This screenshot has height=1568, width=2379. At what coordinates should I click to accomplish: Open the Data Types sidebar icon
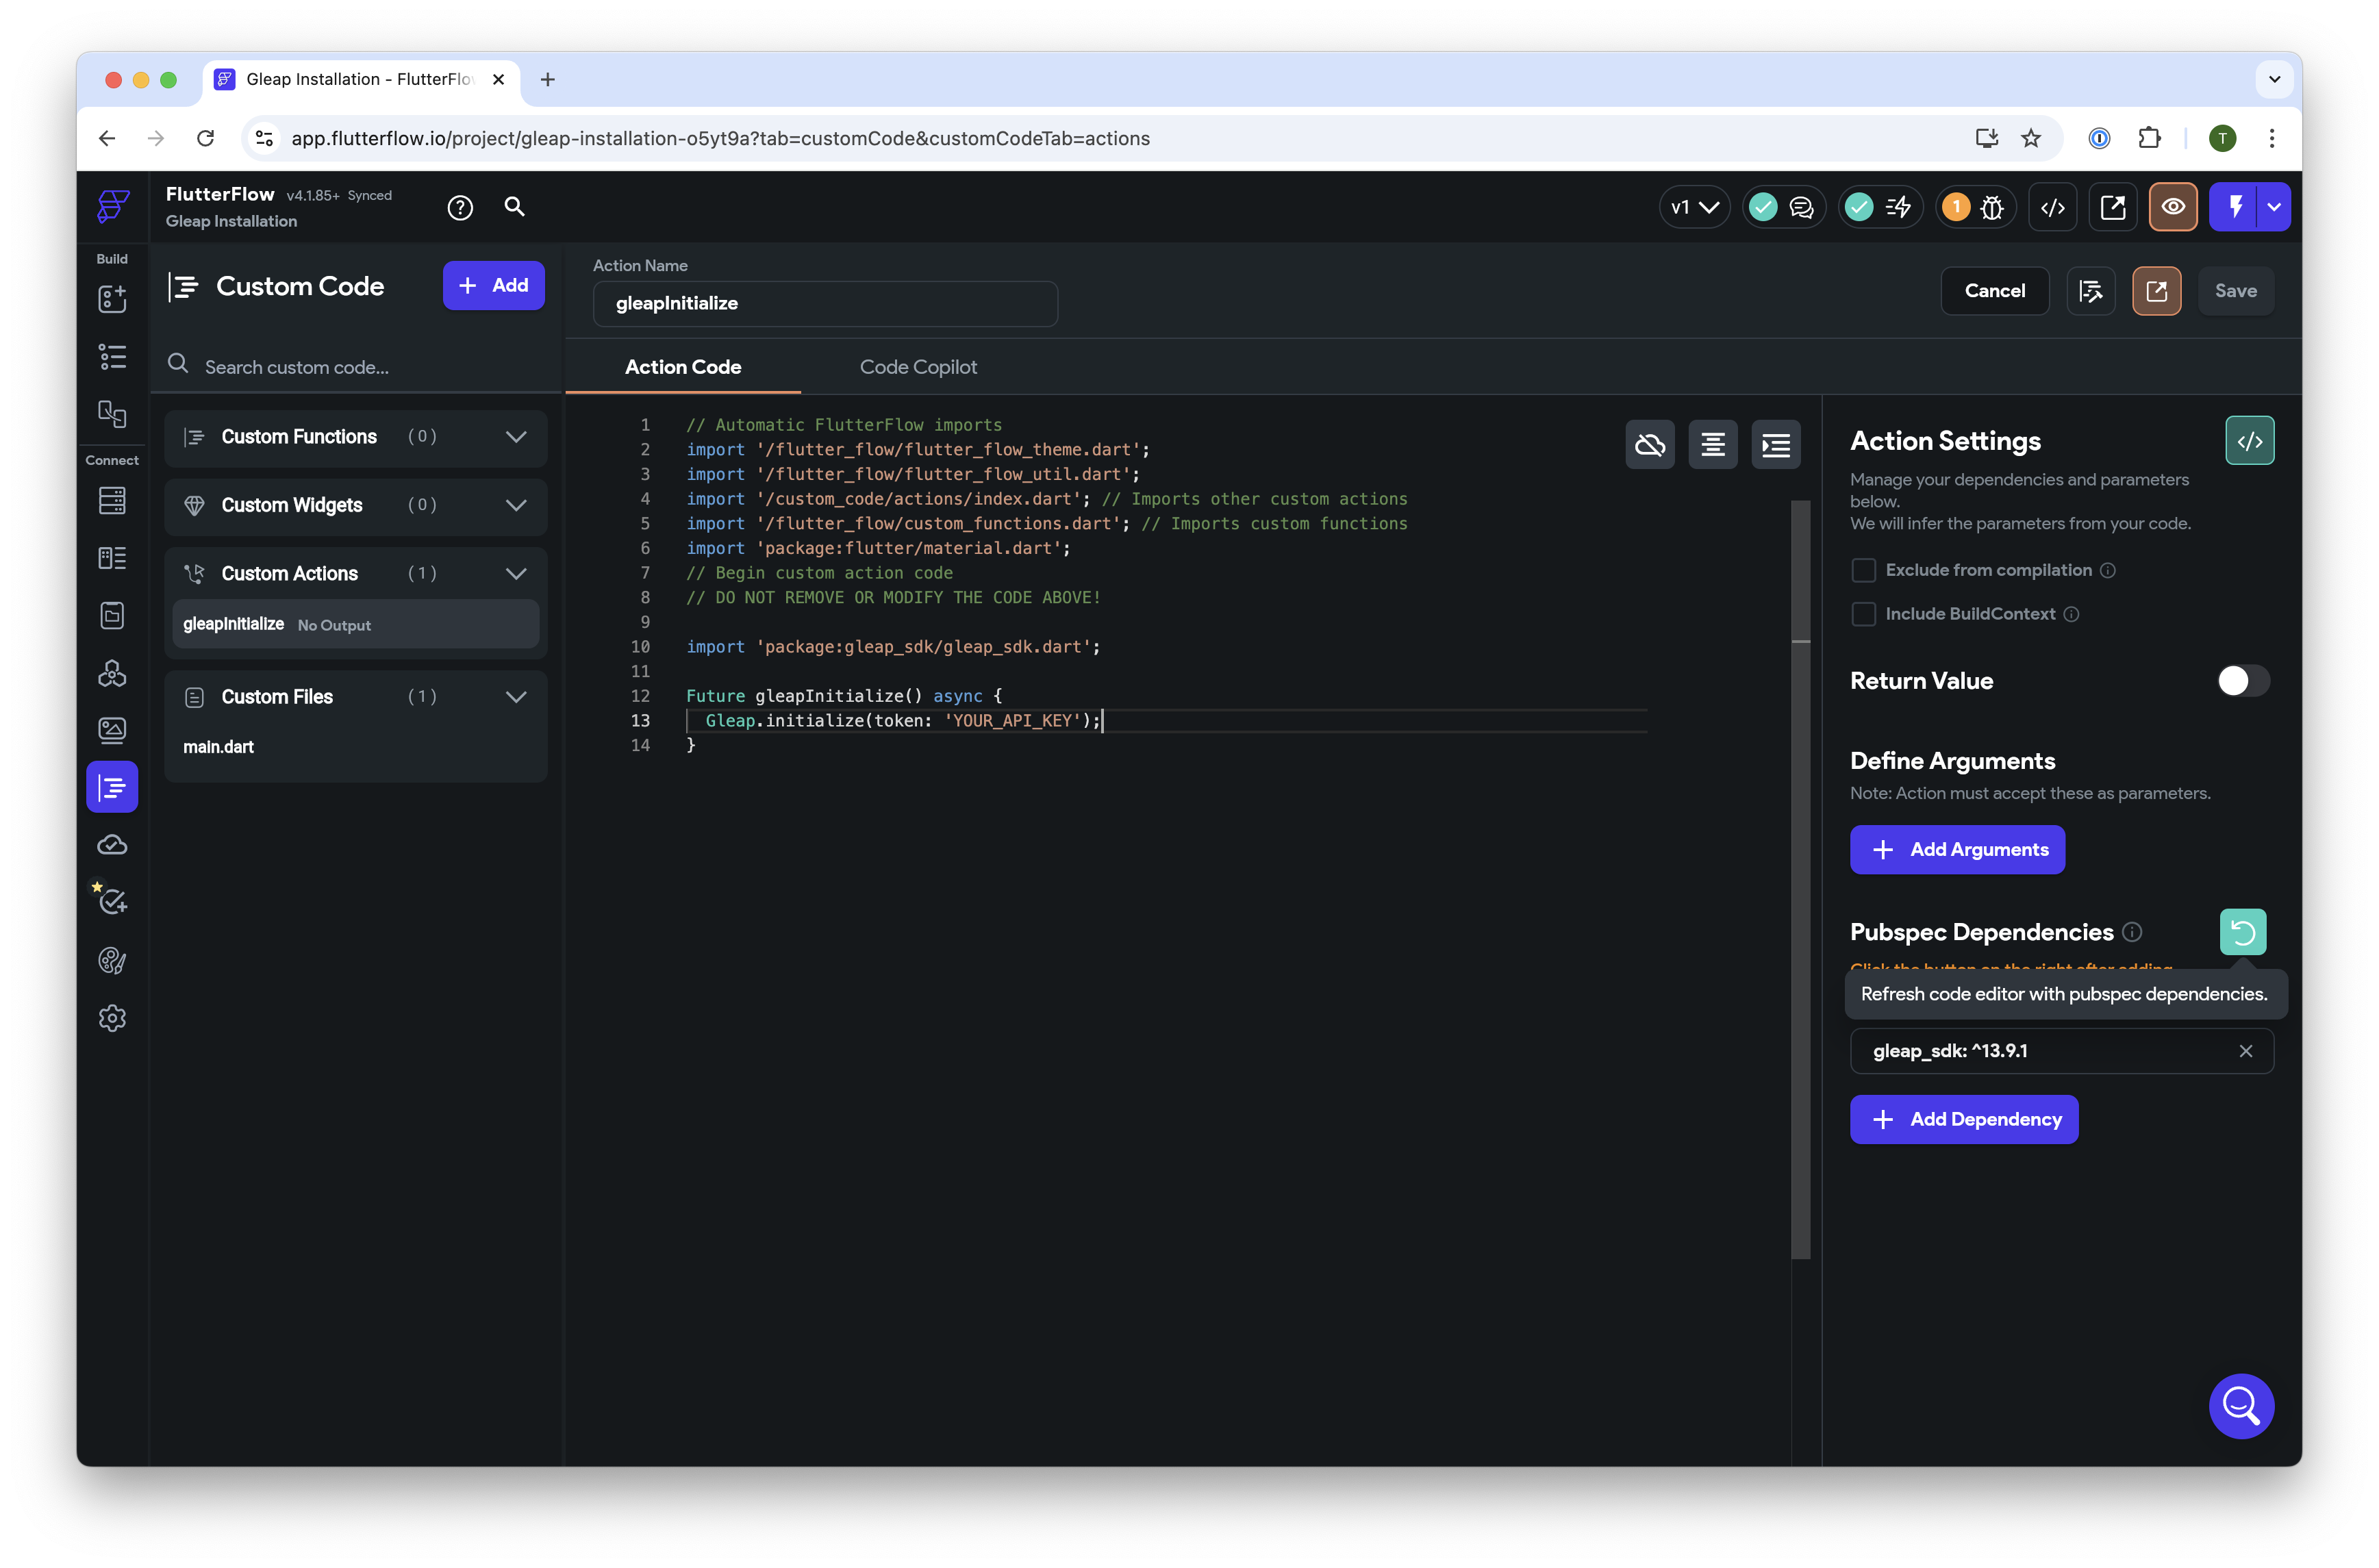(x=112, y=557)
